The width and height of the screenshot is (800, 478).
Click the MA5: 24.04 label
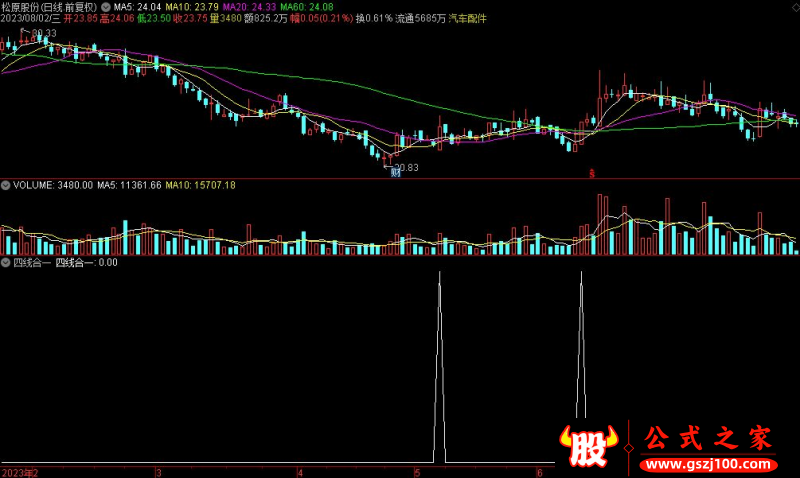[137, 7]
